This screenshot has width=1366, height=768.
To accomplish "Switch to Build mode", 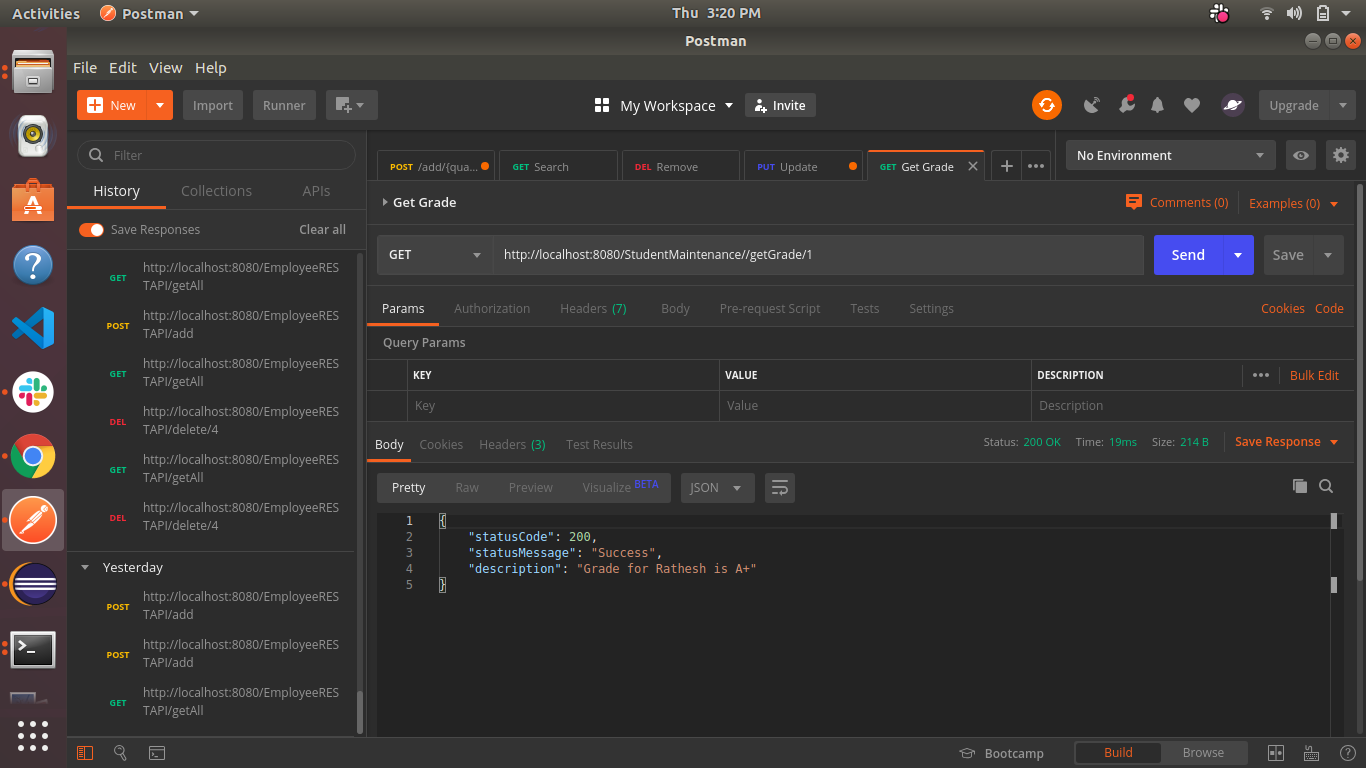I will [x=1118, y=753].
